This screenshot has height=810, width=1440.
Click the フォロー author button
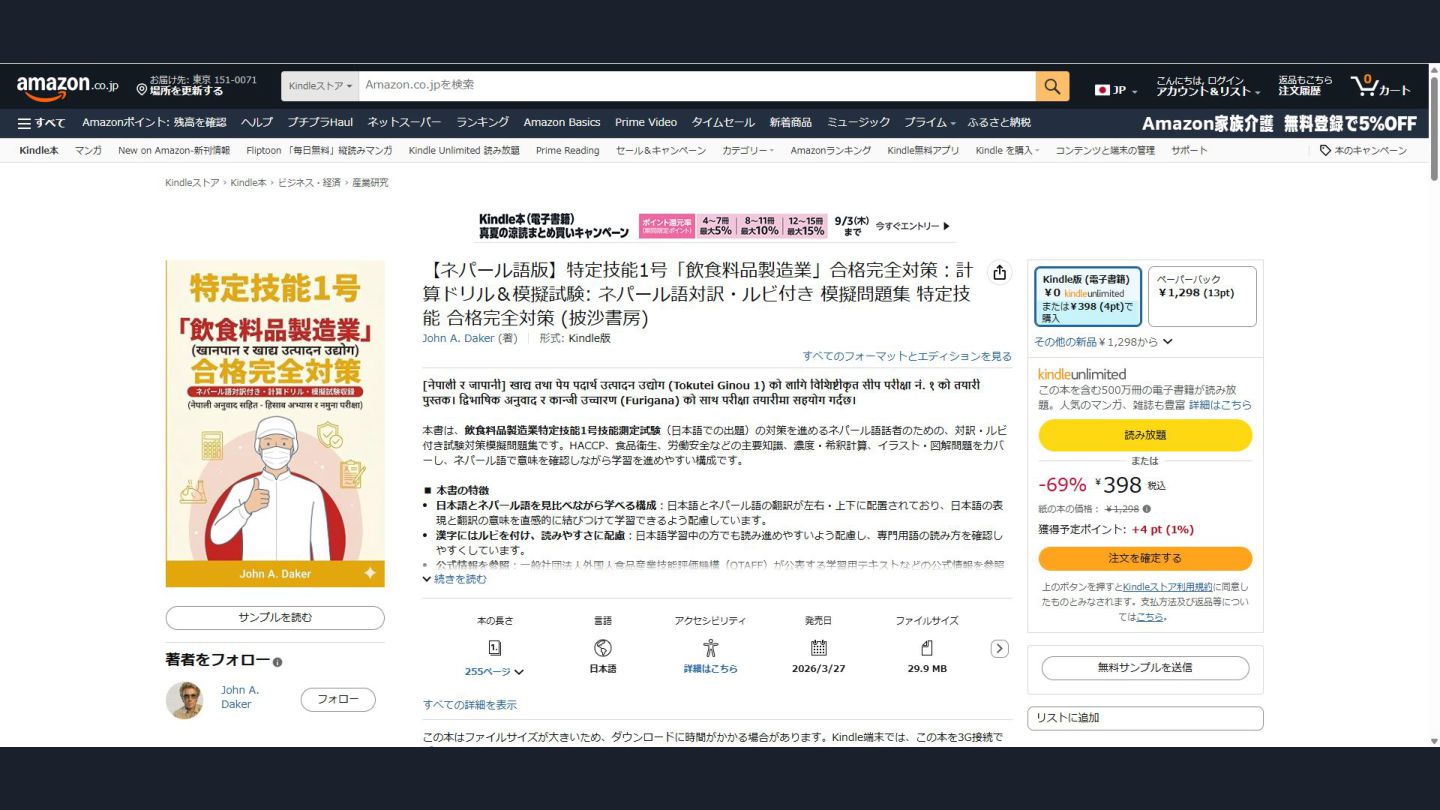[x=338, y=700]
